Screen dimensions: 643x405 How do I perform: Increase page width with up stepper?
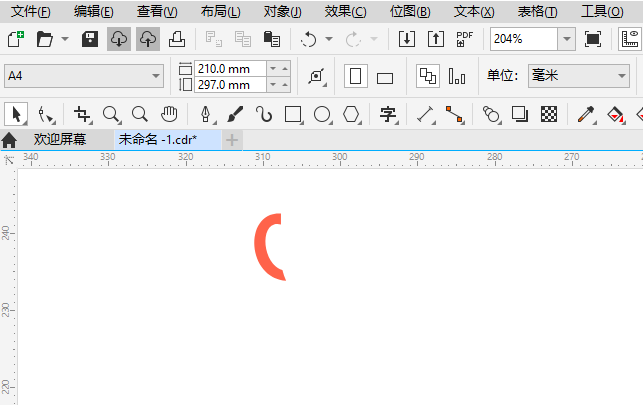pyautogui.click(x=285, y=68)
